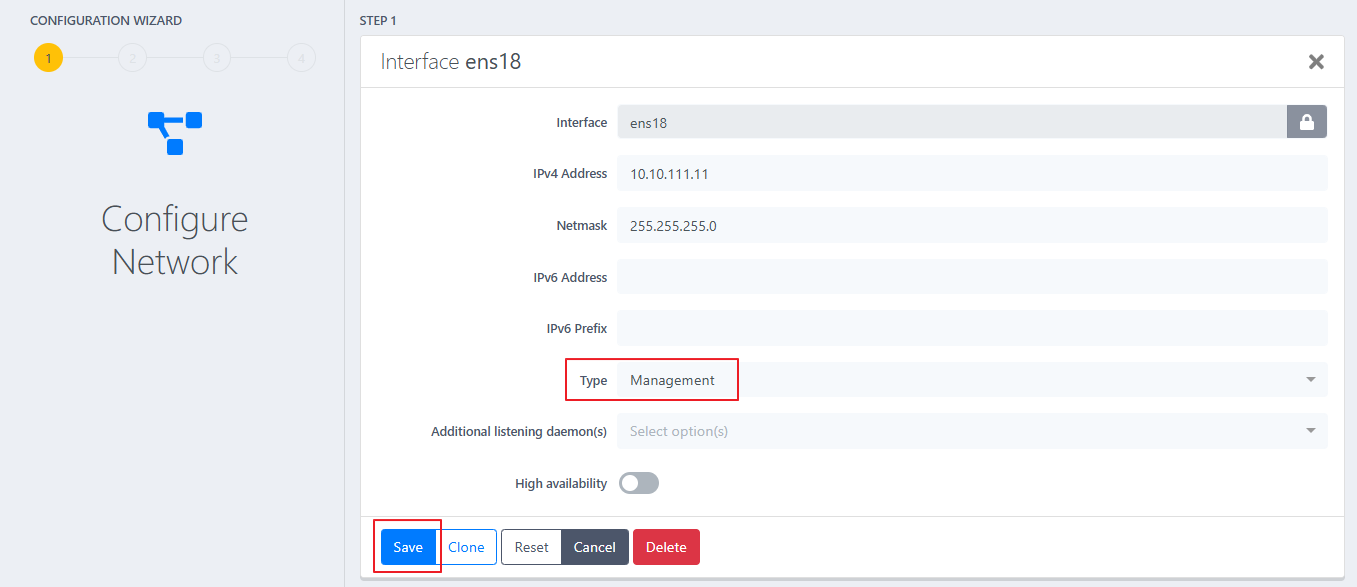
Task: Click the Netmask label
Action: (582, 225)
